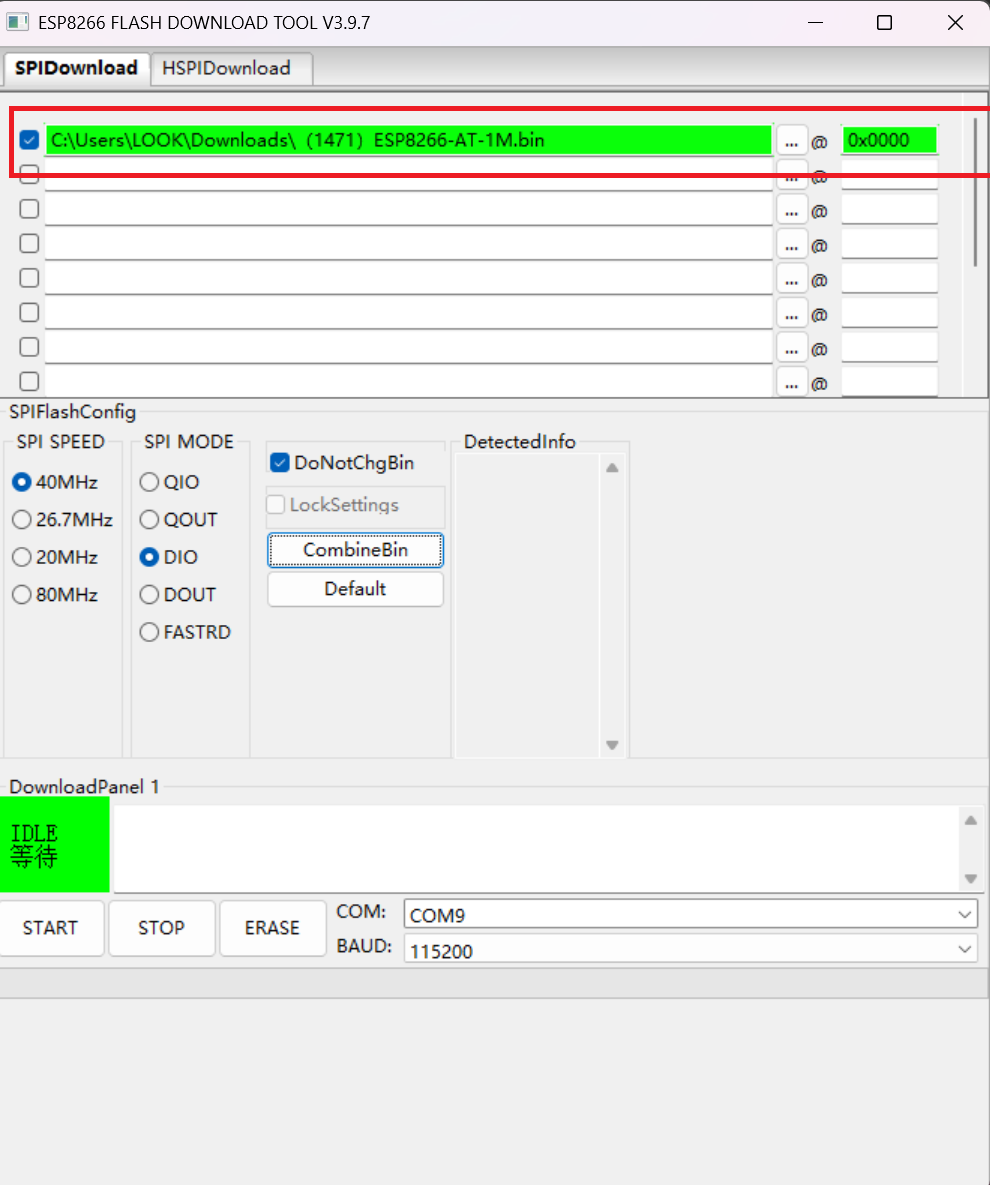Screen dimensions: 990x1185
Task: Choose QIO SPI mode
Action: 170,481
